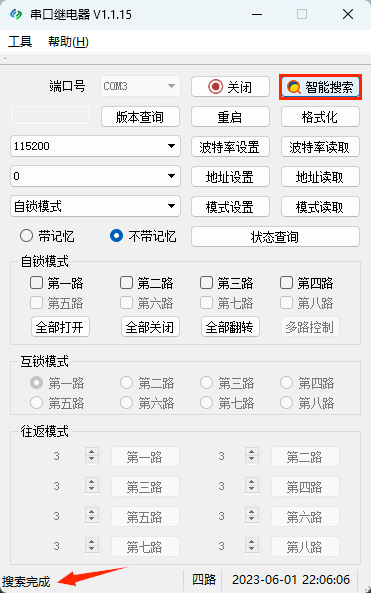Choose the 不带记忆 radio option

pos(116,236)
